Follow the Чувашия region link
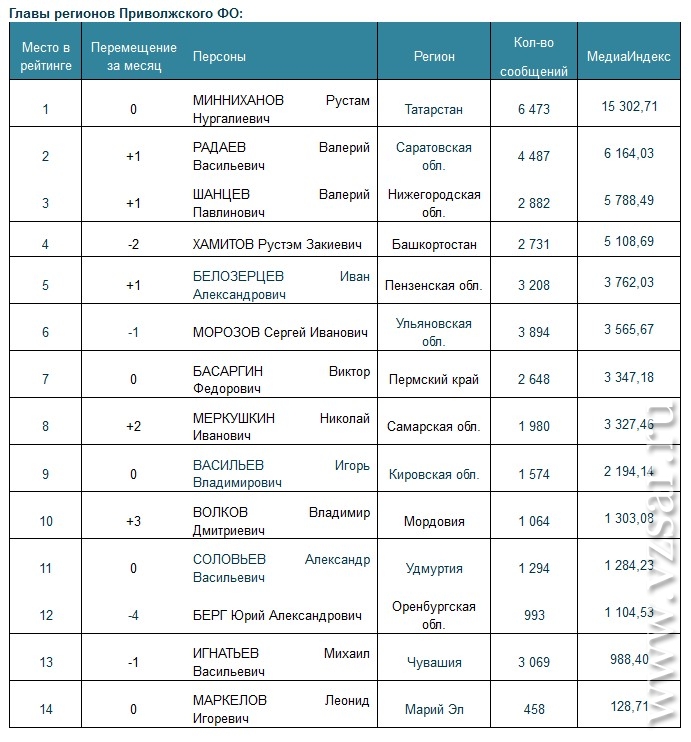Viewport: 691px width, 742px height. [434, 662]
